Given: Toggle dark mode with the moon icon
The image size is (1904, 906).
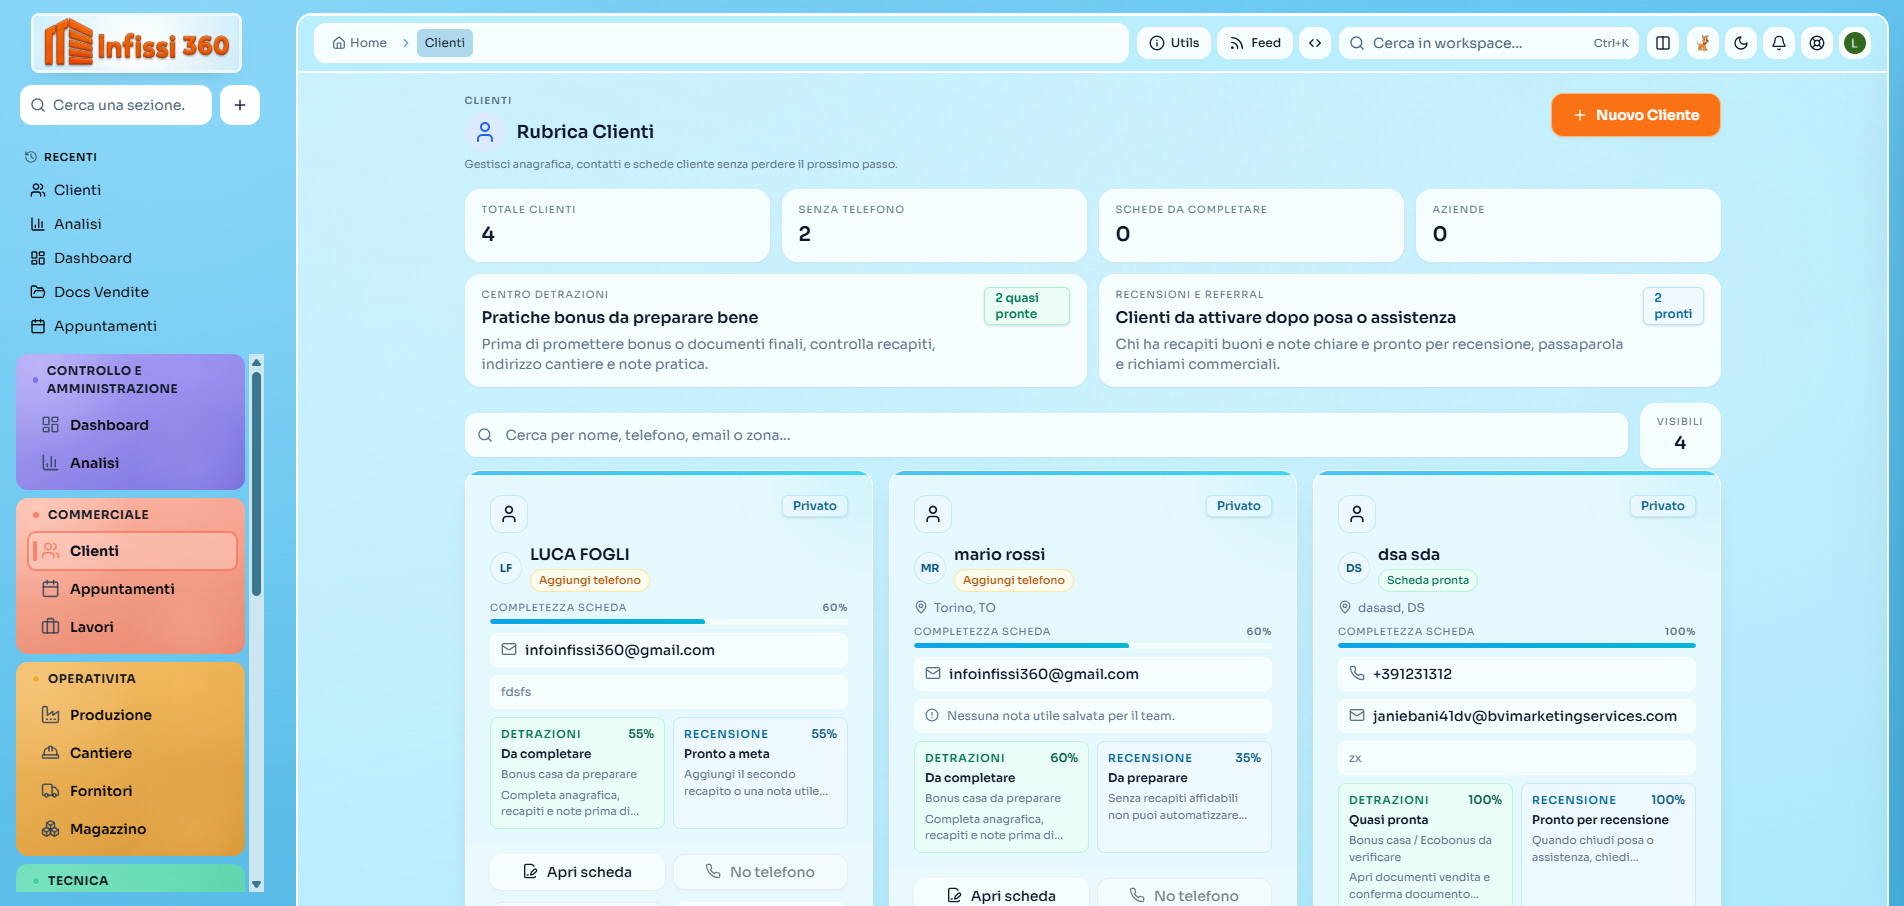Looking at the screenshot, I should tap(1741, 43).
